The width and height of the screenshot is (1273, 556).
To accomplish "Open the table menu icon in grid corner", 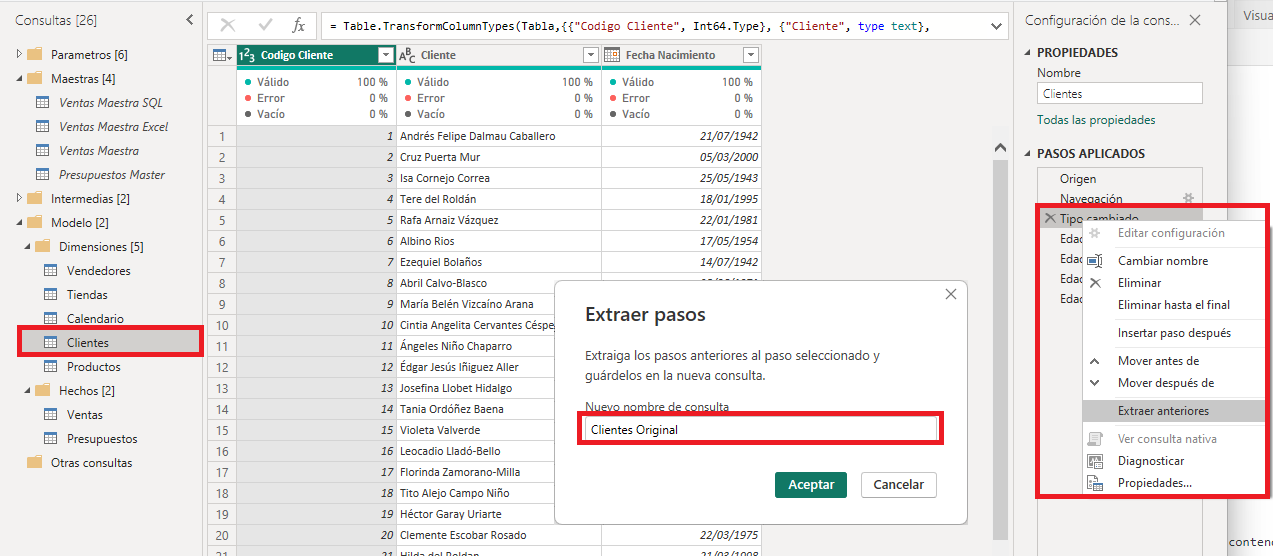I will pyautogui.click(x=221, y=56).
